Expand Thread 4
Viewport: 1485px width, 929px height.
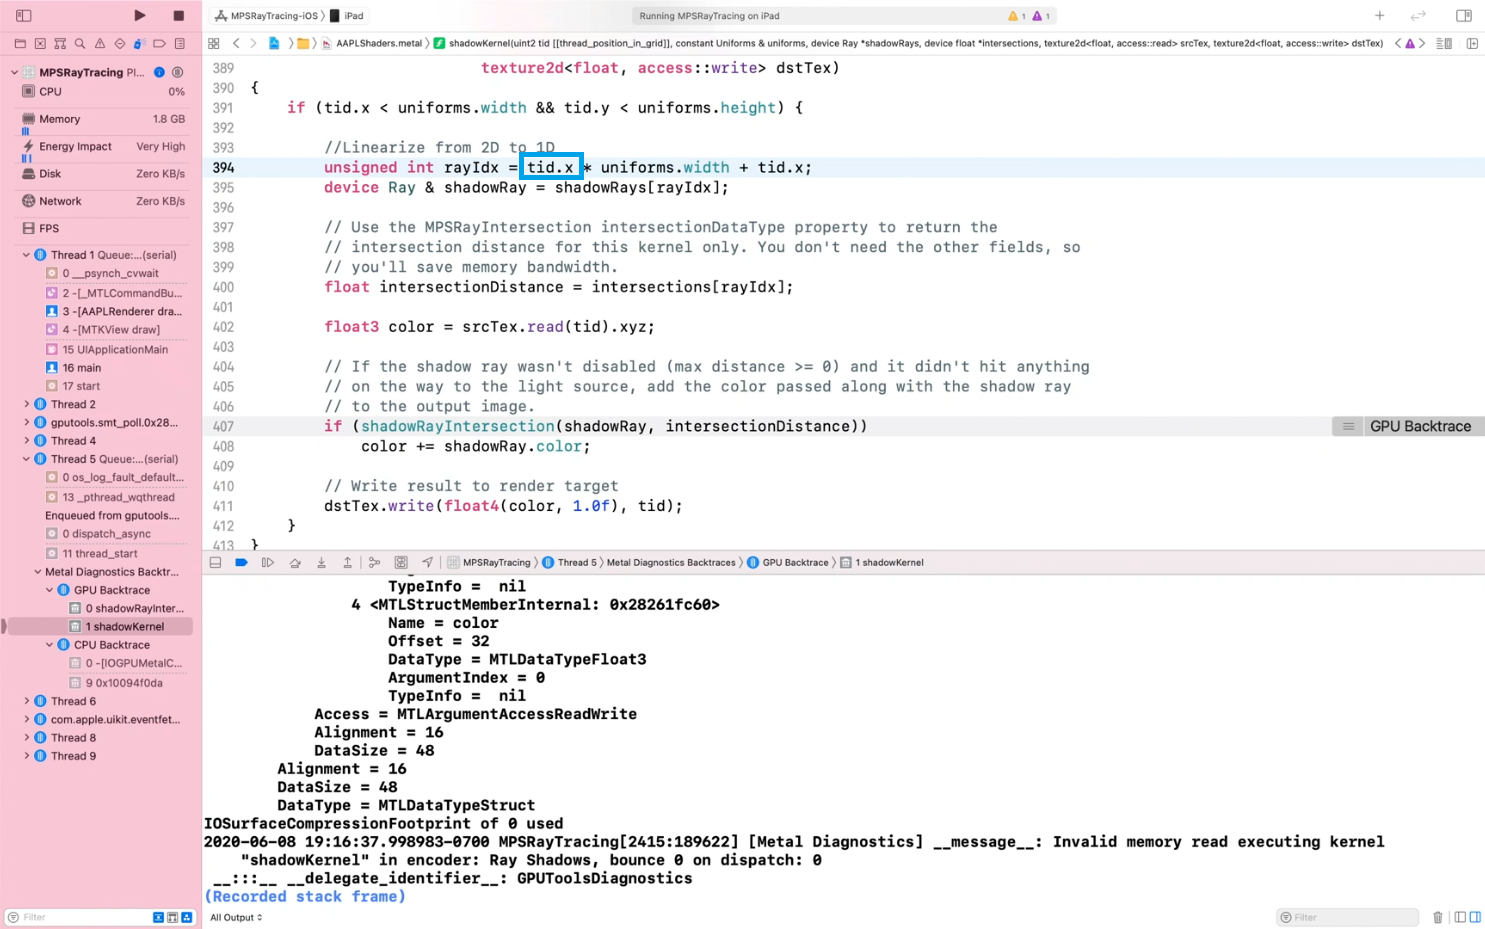pos(26,441)
